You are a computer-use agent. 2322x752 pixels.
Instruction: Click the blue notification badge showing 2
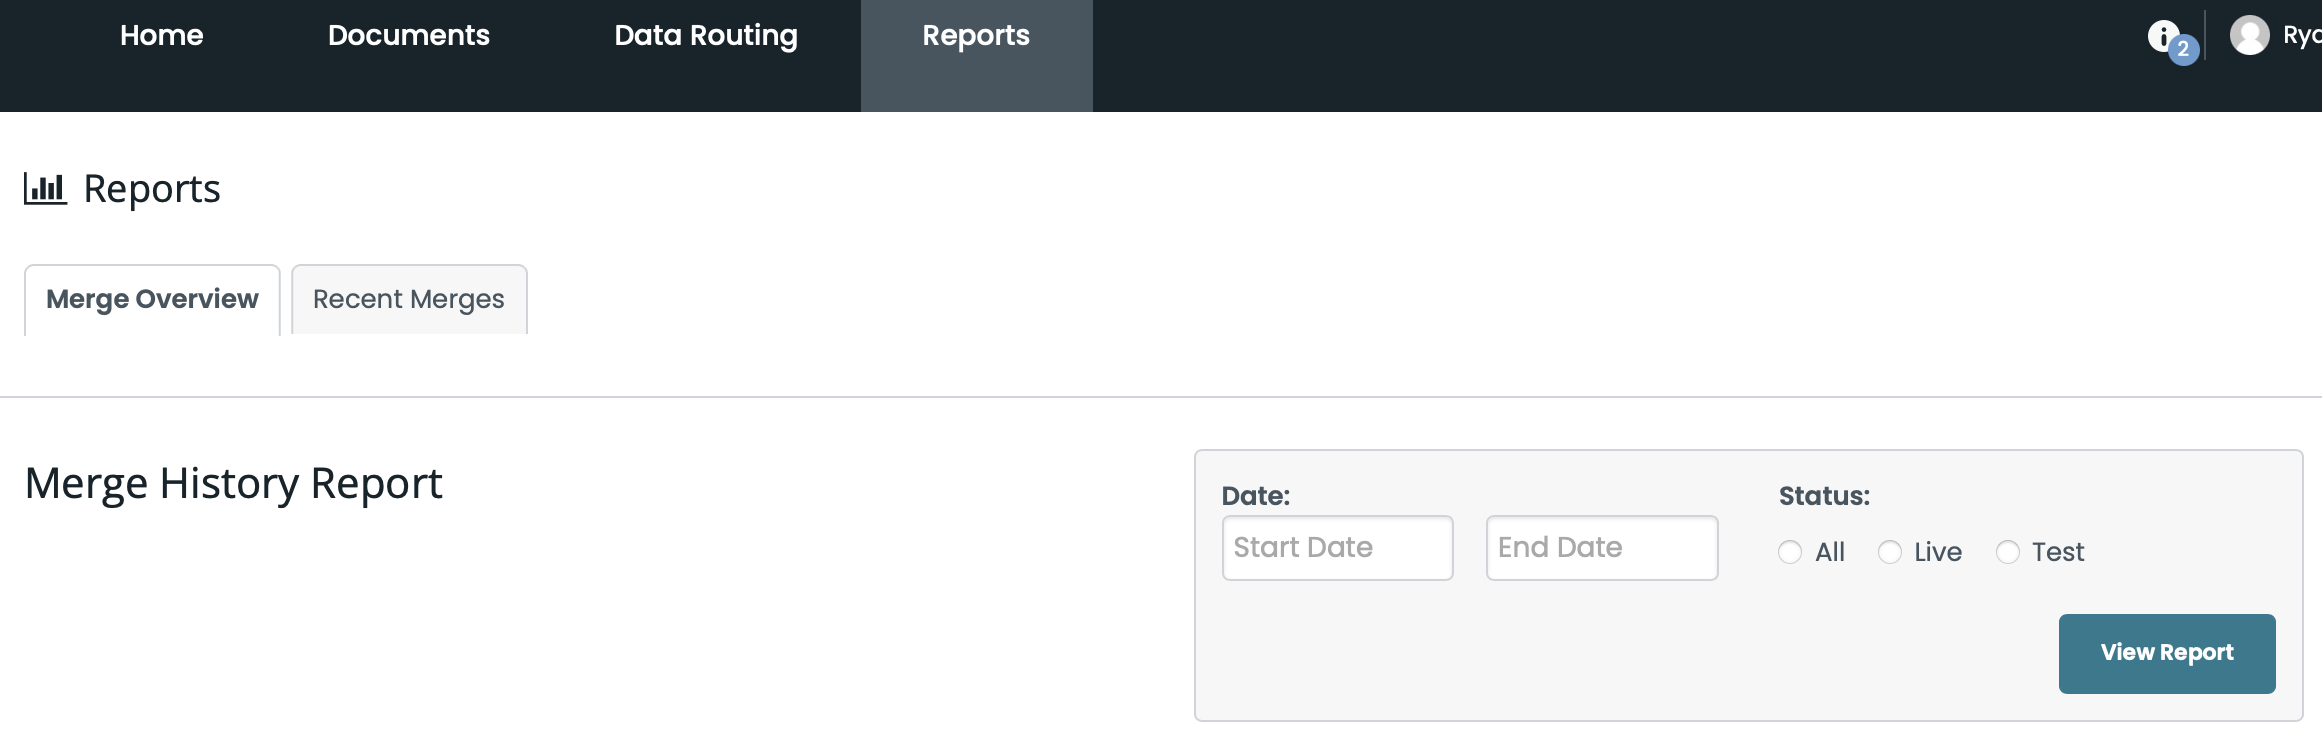pos(2183,49)
